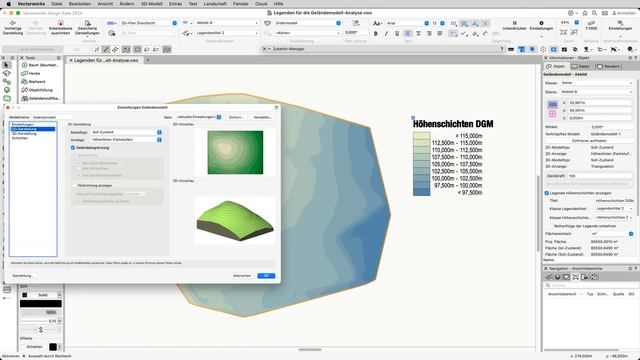Open the Arial font name dropdown

pos(407,23)
